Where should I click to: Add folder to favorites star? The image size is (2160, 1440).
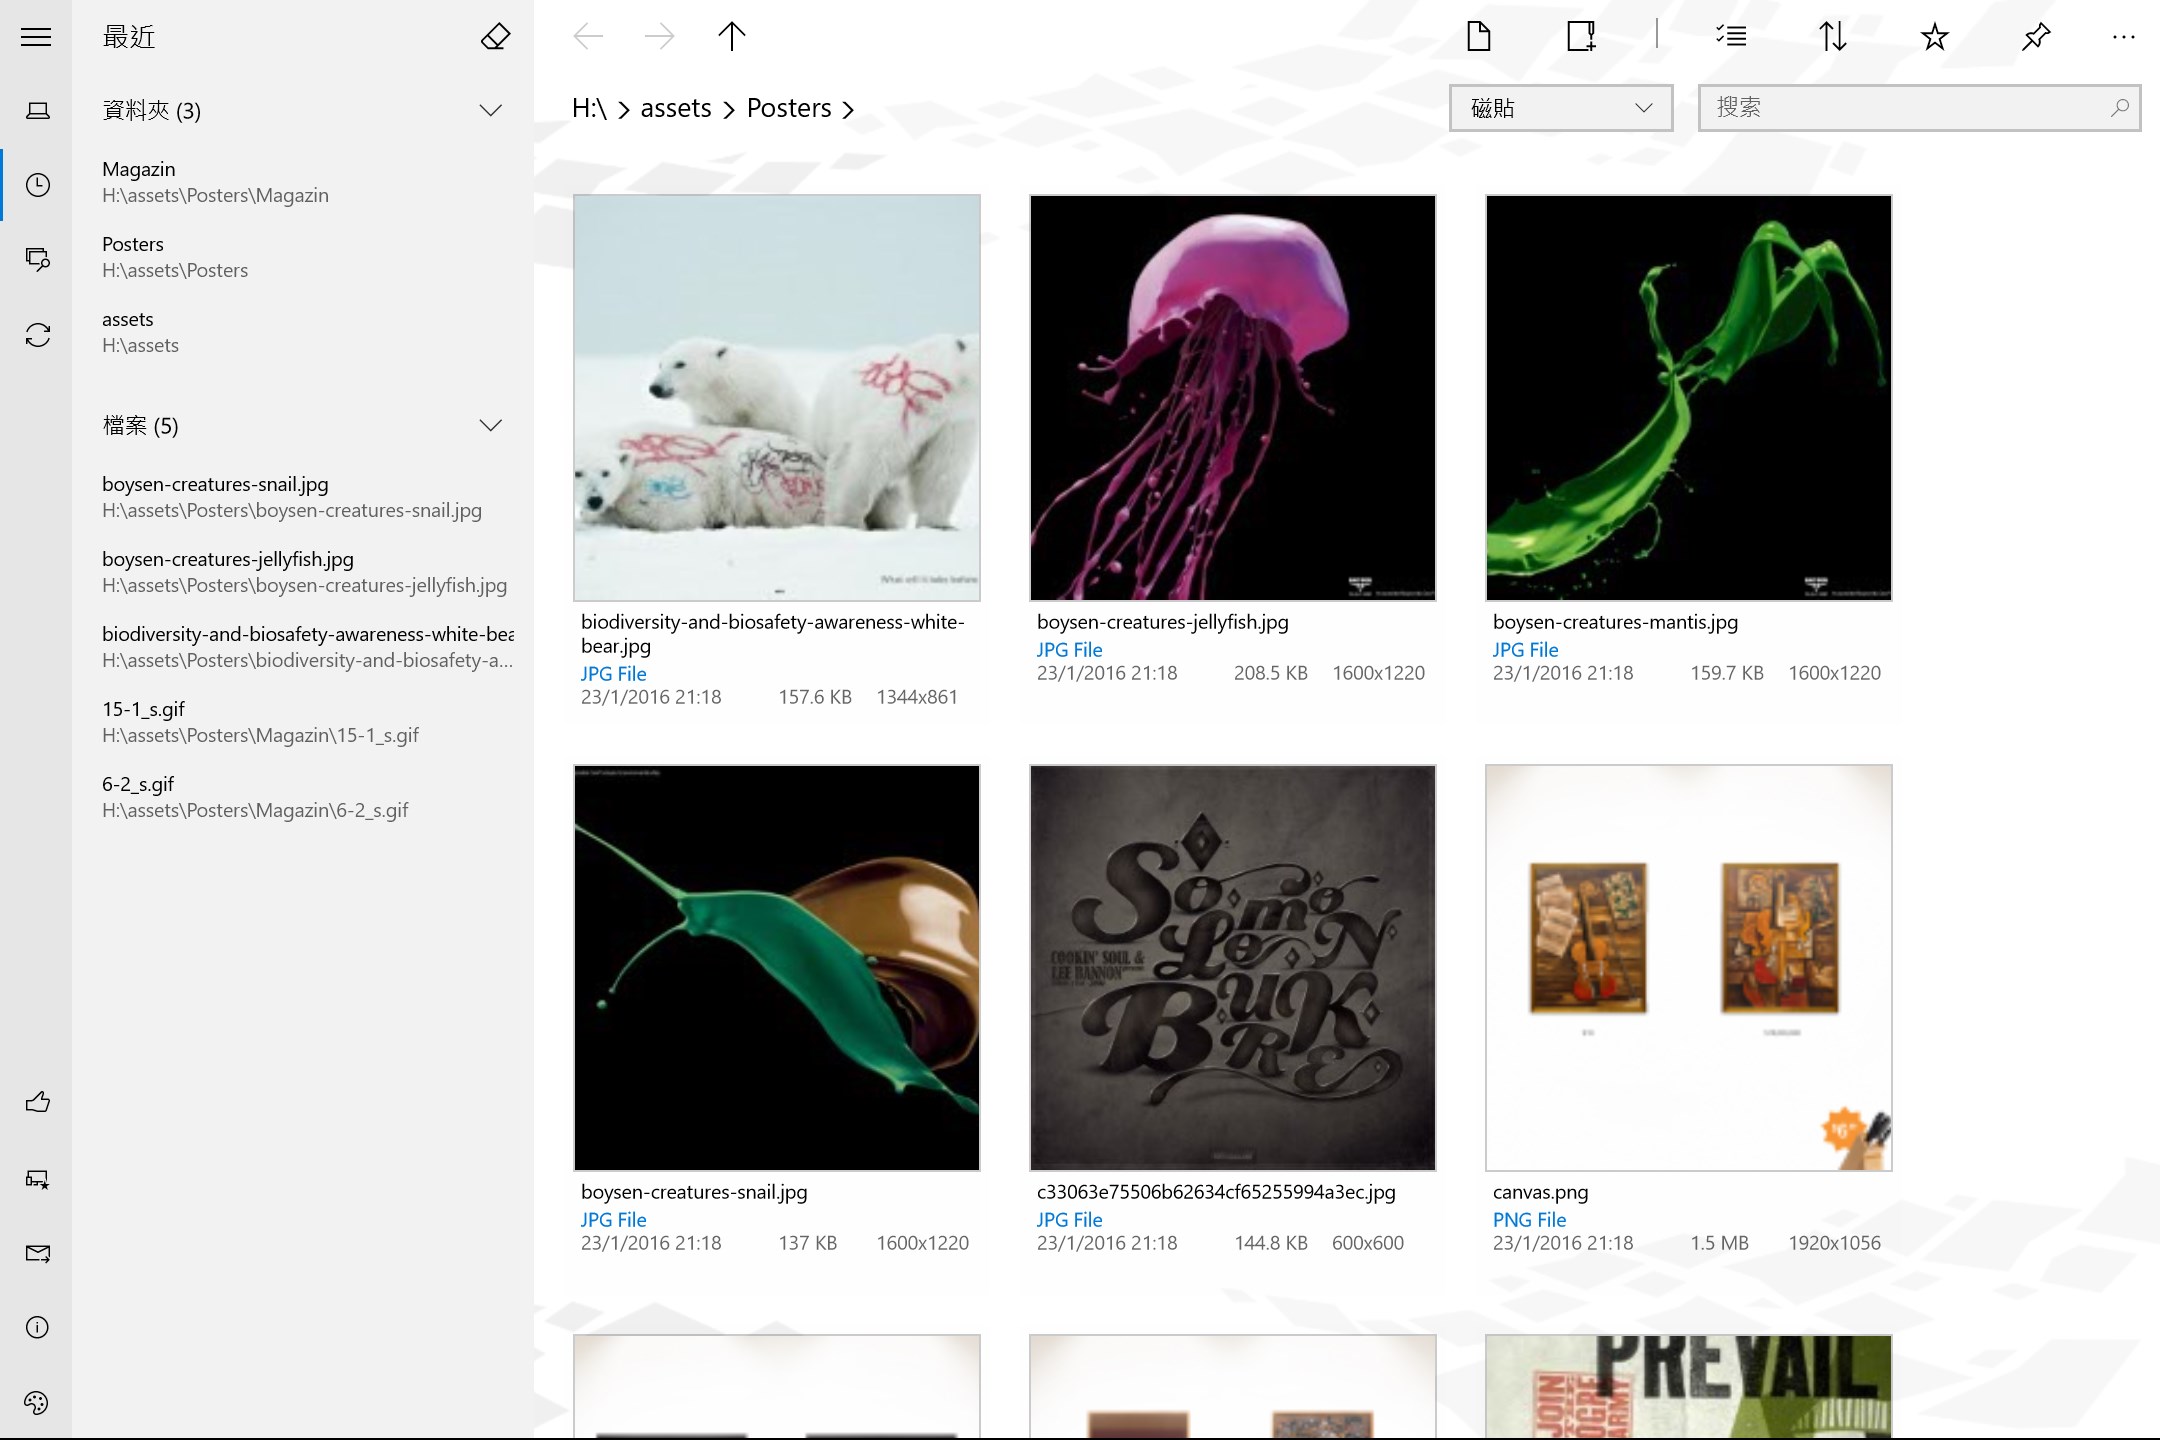tap(1935, 37)
